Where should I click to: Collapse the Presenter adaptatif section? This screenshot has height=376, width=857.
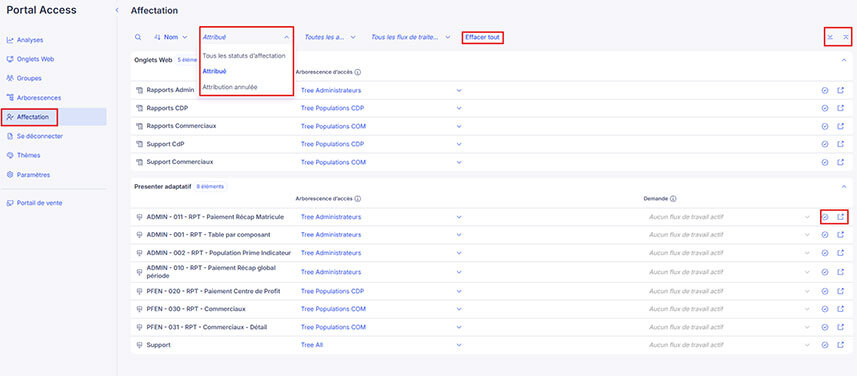[844, 186]
